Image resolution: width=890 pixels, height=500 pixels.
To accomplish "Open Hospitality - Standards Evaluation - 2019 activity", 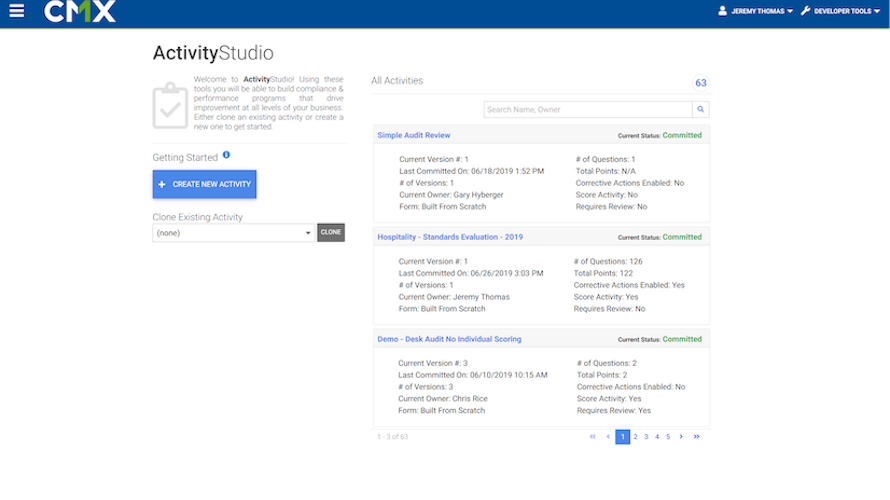I will click(x=450, y=237).
